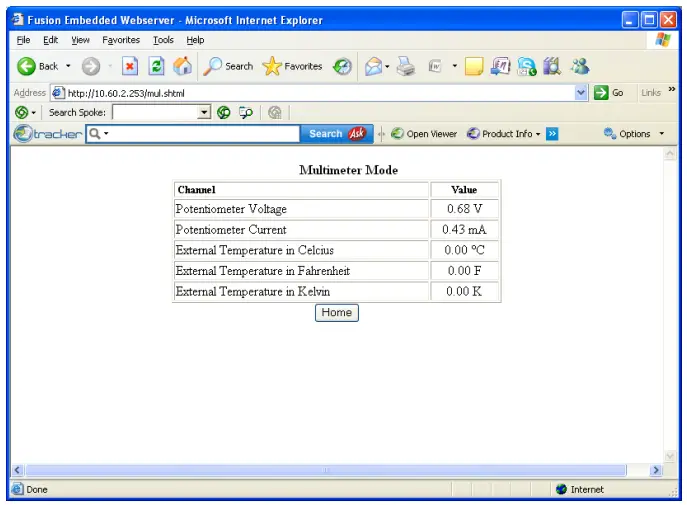Click the Research book toolbar icon
Image resolution: width=687 pixels, height=505 pixels.
[x=500, y=67]
